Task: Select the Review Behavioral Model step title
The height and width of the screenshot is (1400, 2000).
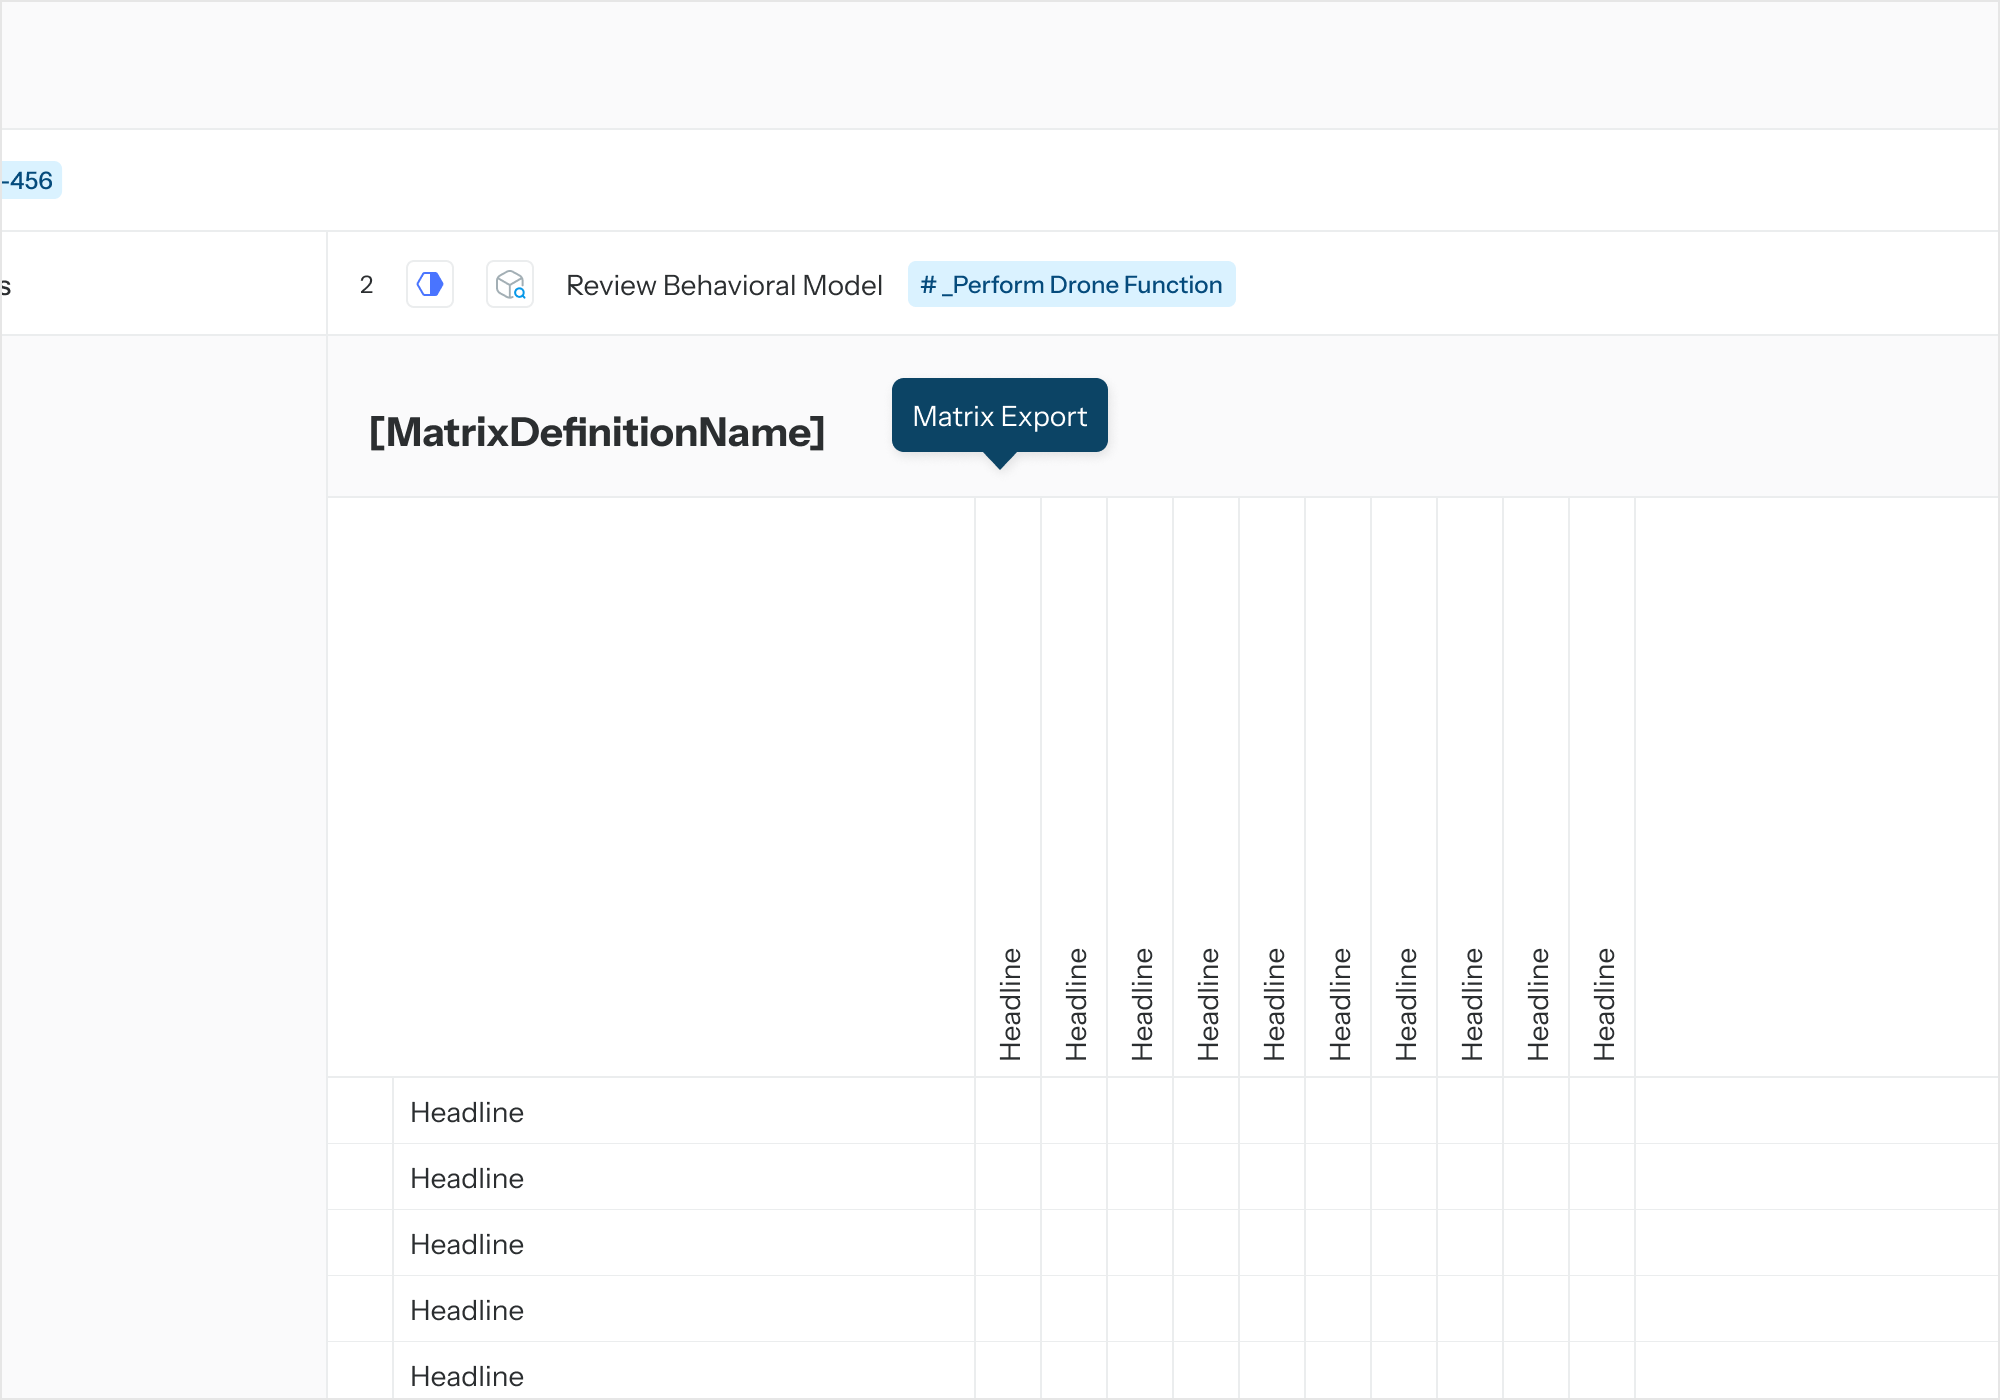Action: 724,286
